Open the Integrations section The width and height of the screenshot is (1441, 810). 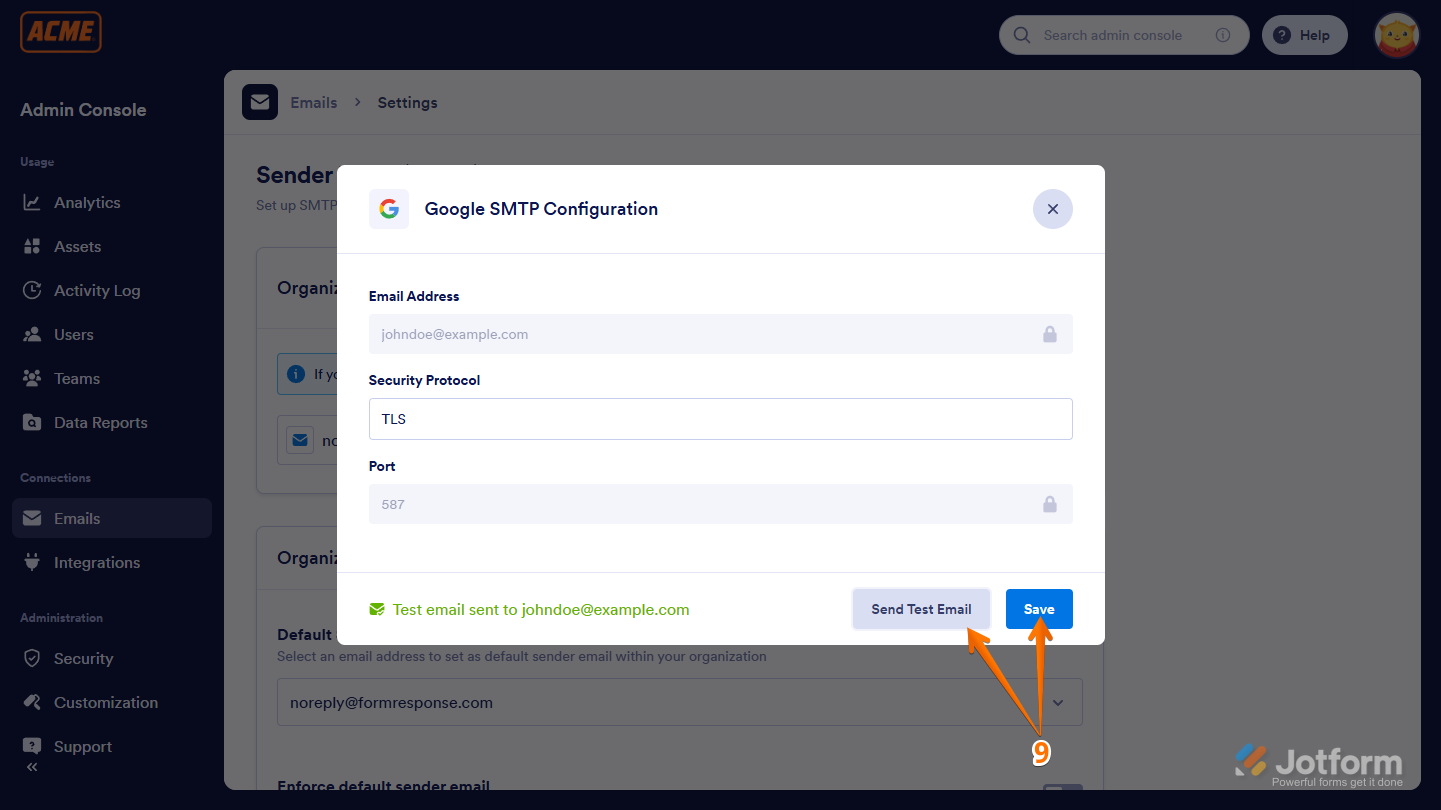tap(33, 562)
